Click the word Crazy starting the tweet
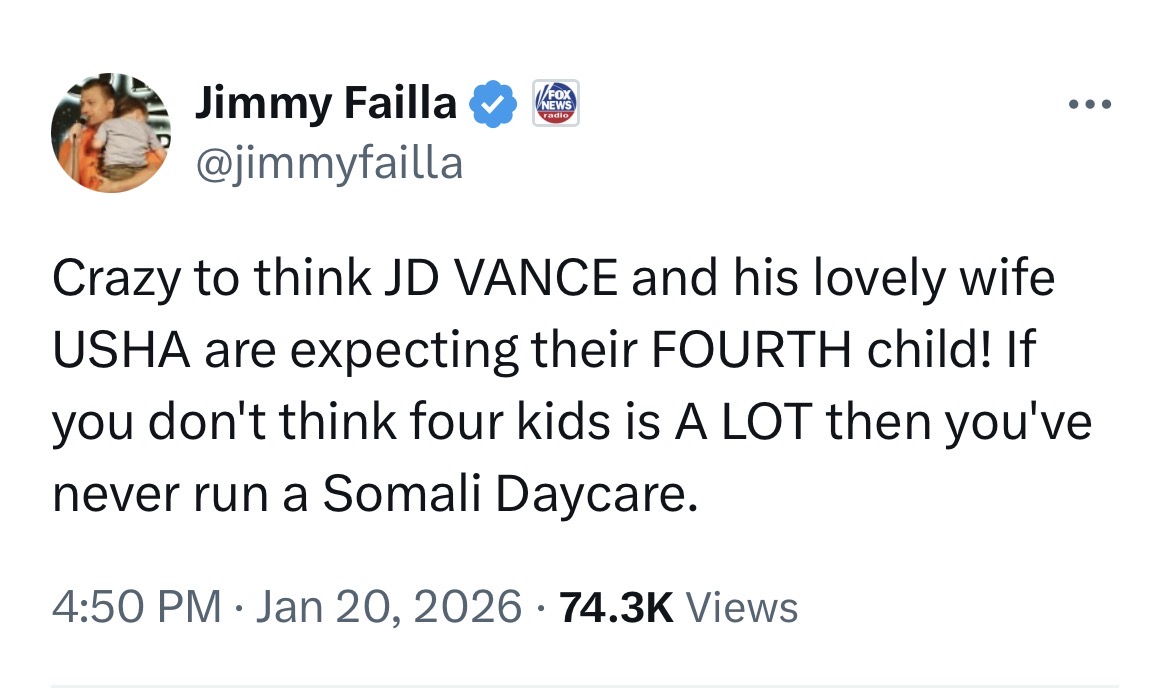The width and height of the screenshot is (1170, 699). click(113, 280)
